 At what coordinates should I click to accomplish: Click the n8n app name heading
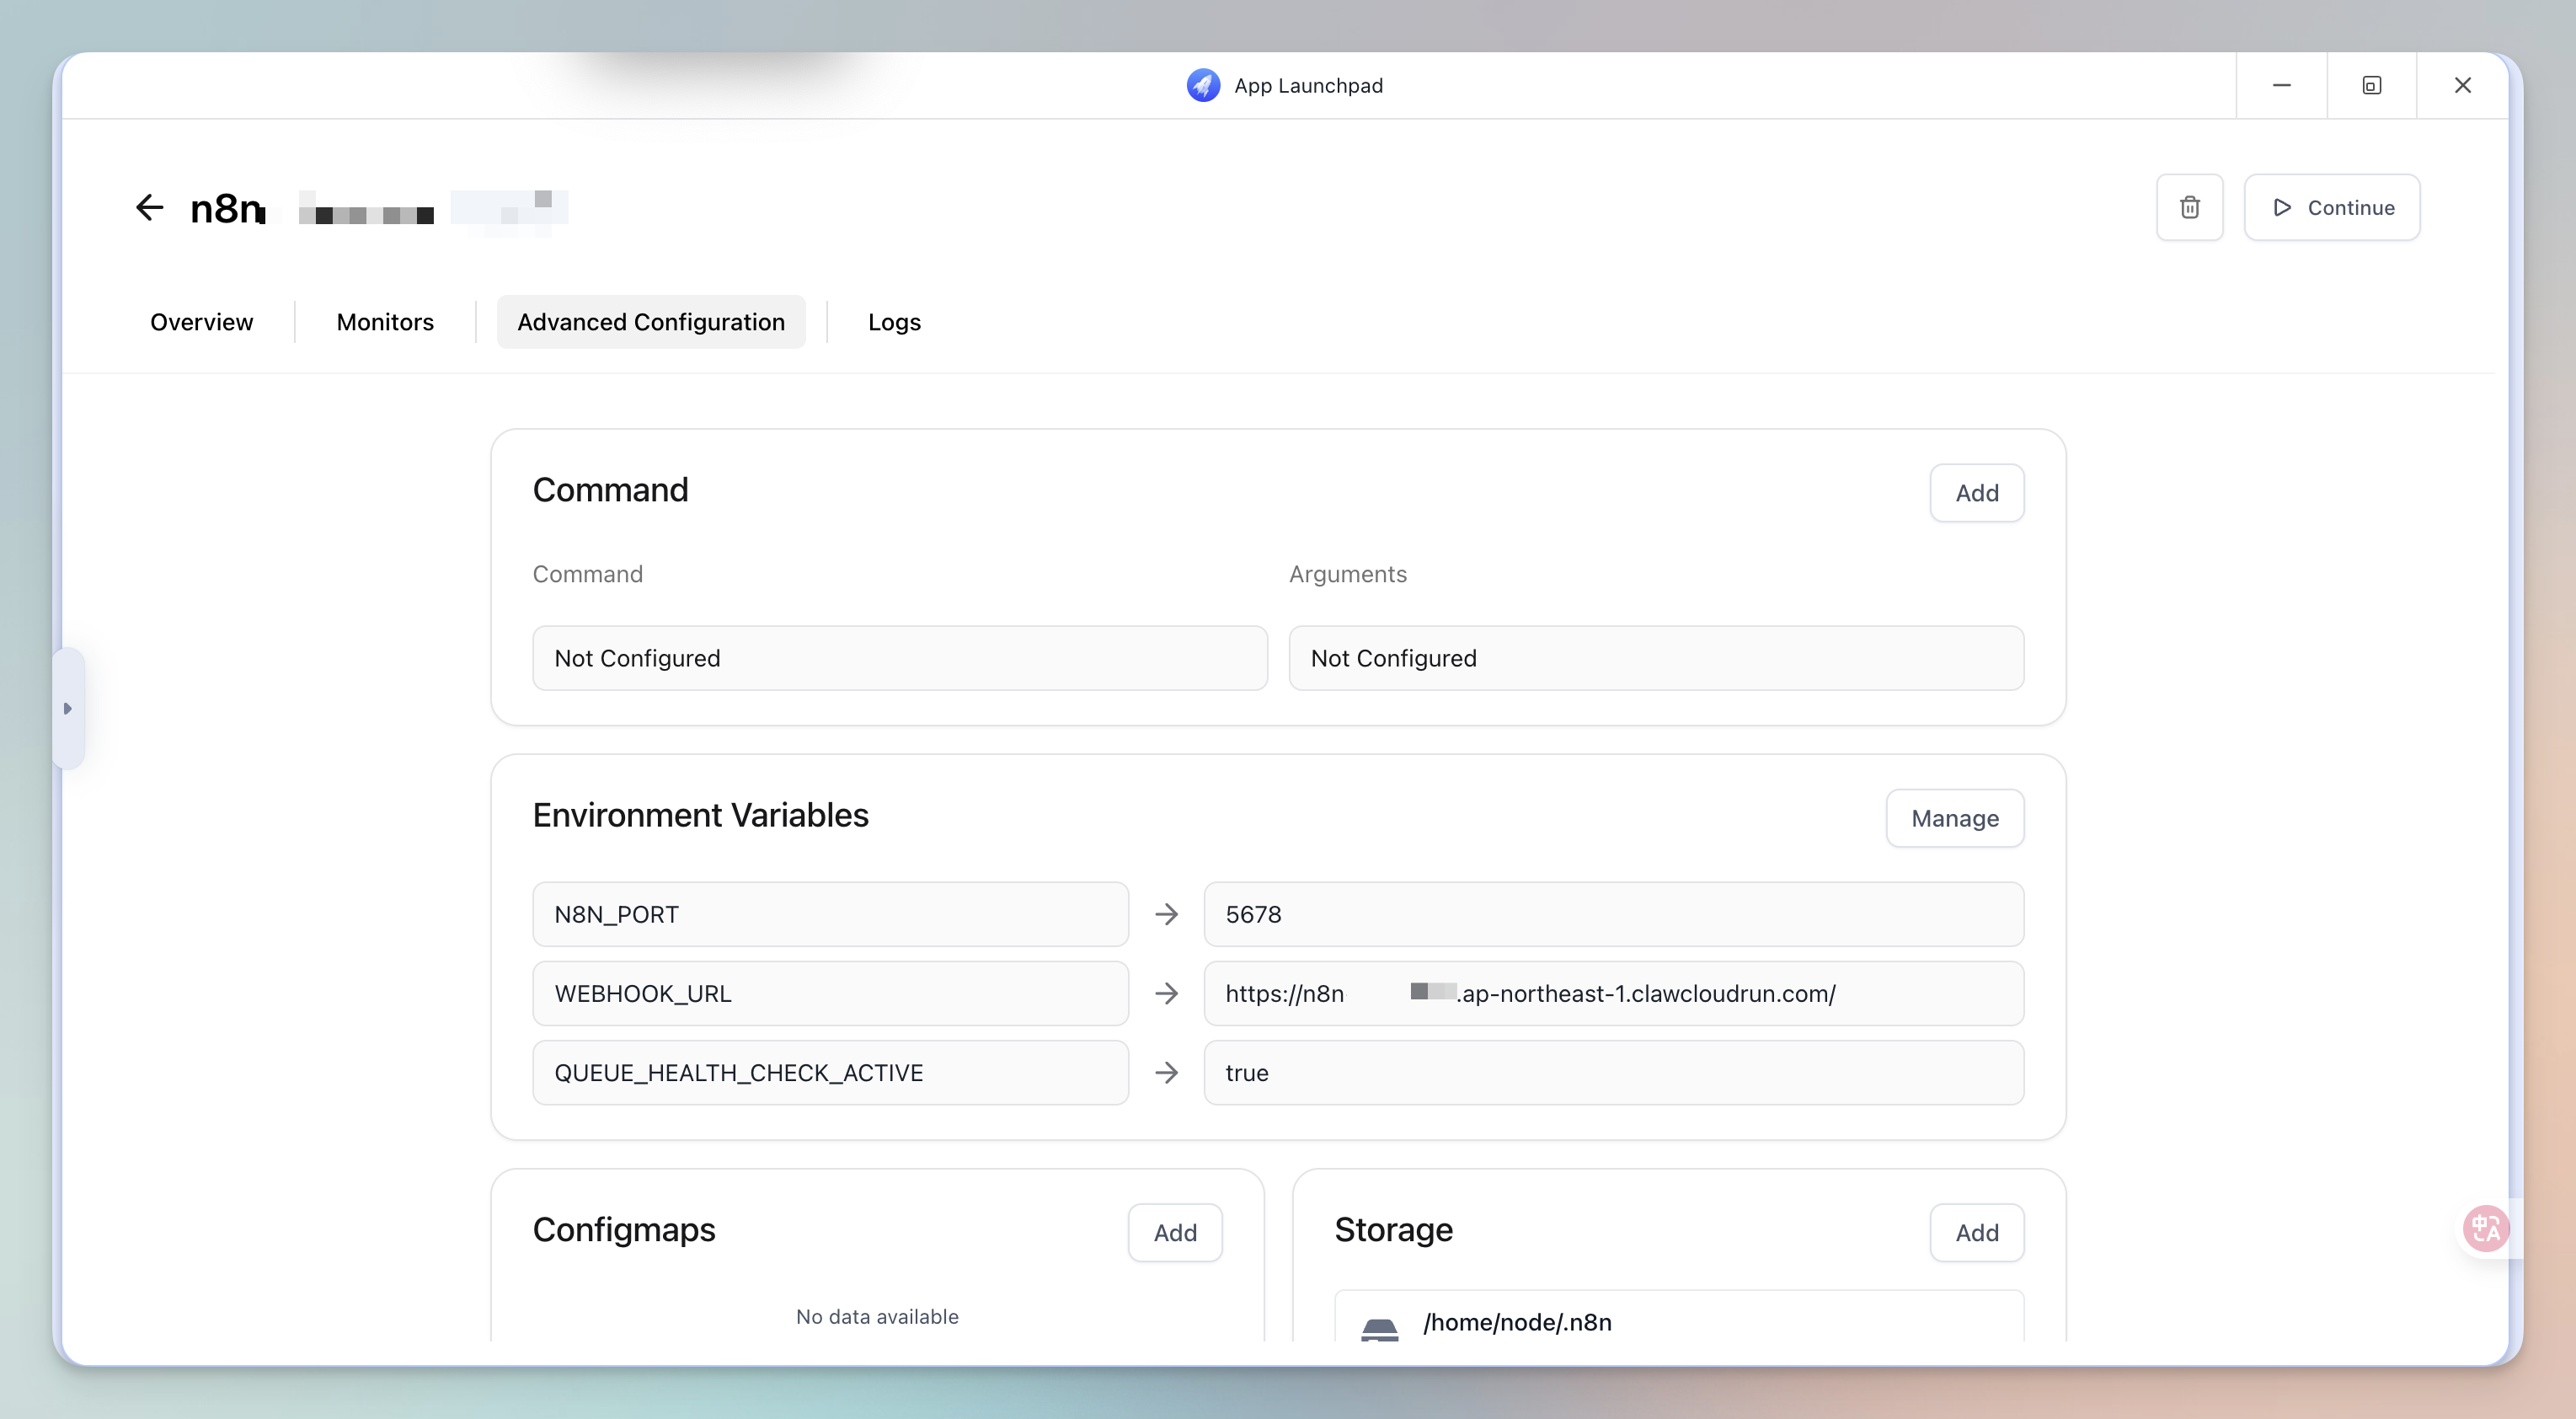click(x=228, y=208)
